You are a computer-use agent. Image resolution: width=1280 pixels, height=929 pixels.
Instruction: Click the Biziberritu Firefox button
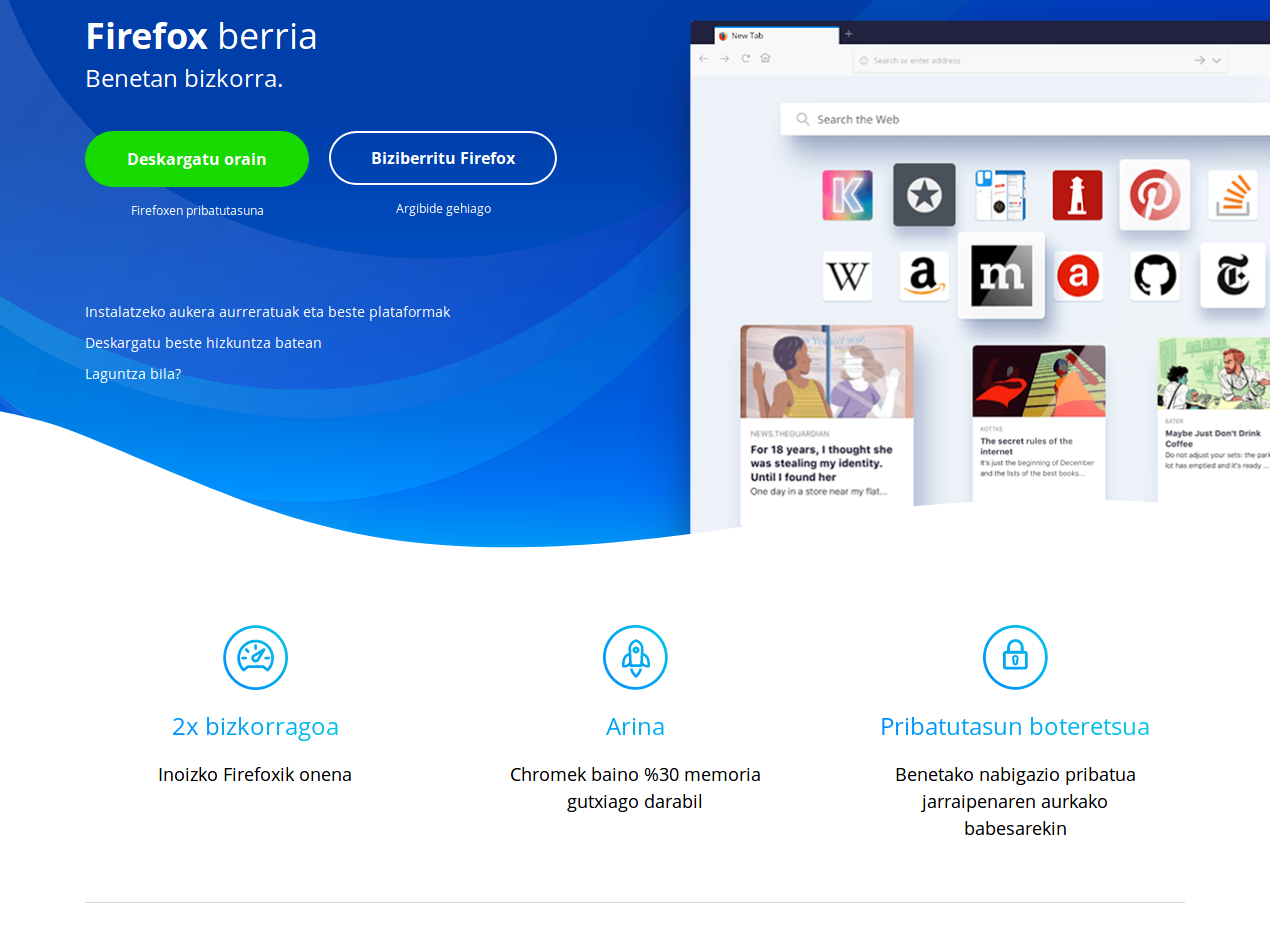443,158
